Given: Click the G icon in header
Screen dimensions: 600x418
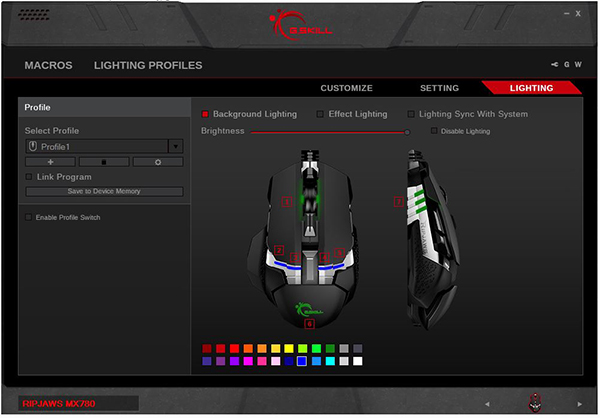Looking at the screenshot, I should (x=567, y=64).
